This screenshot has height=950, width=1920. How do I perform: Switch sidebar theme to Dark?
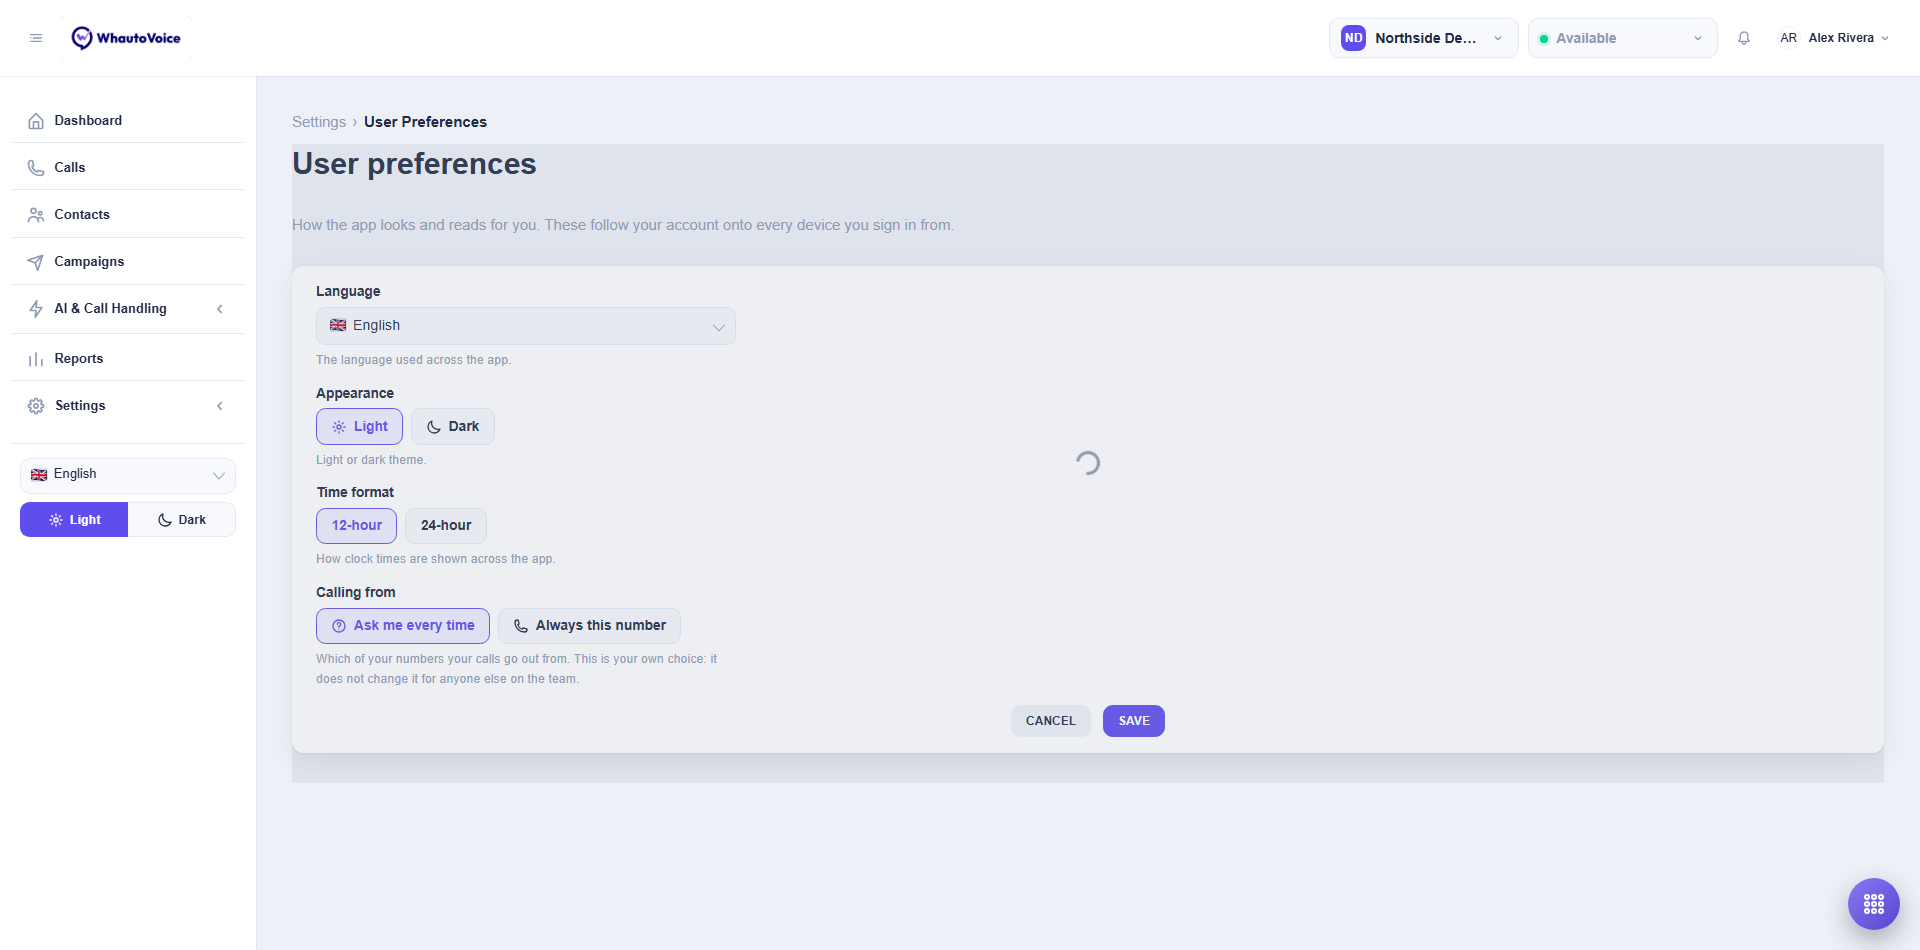click(x=182, y=520)
